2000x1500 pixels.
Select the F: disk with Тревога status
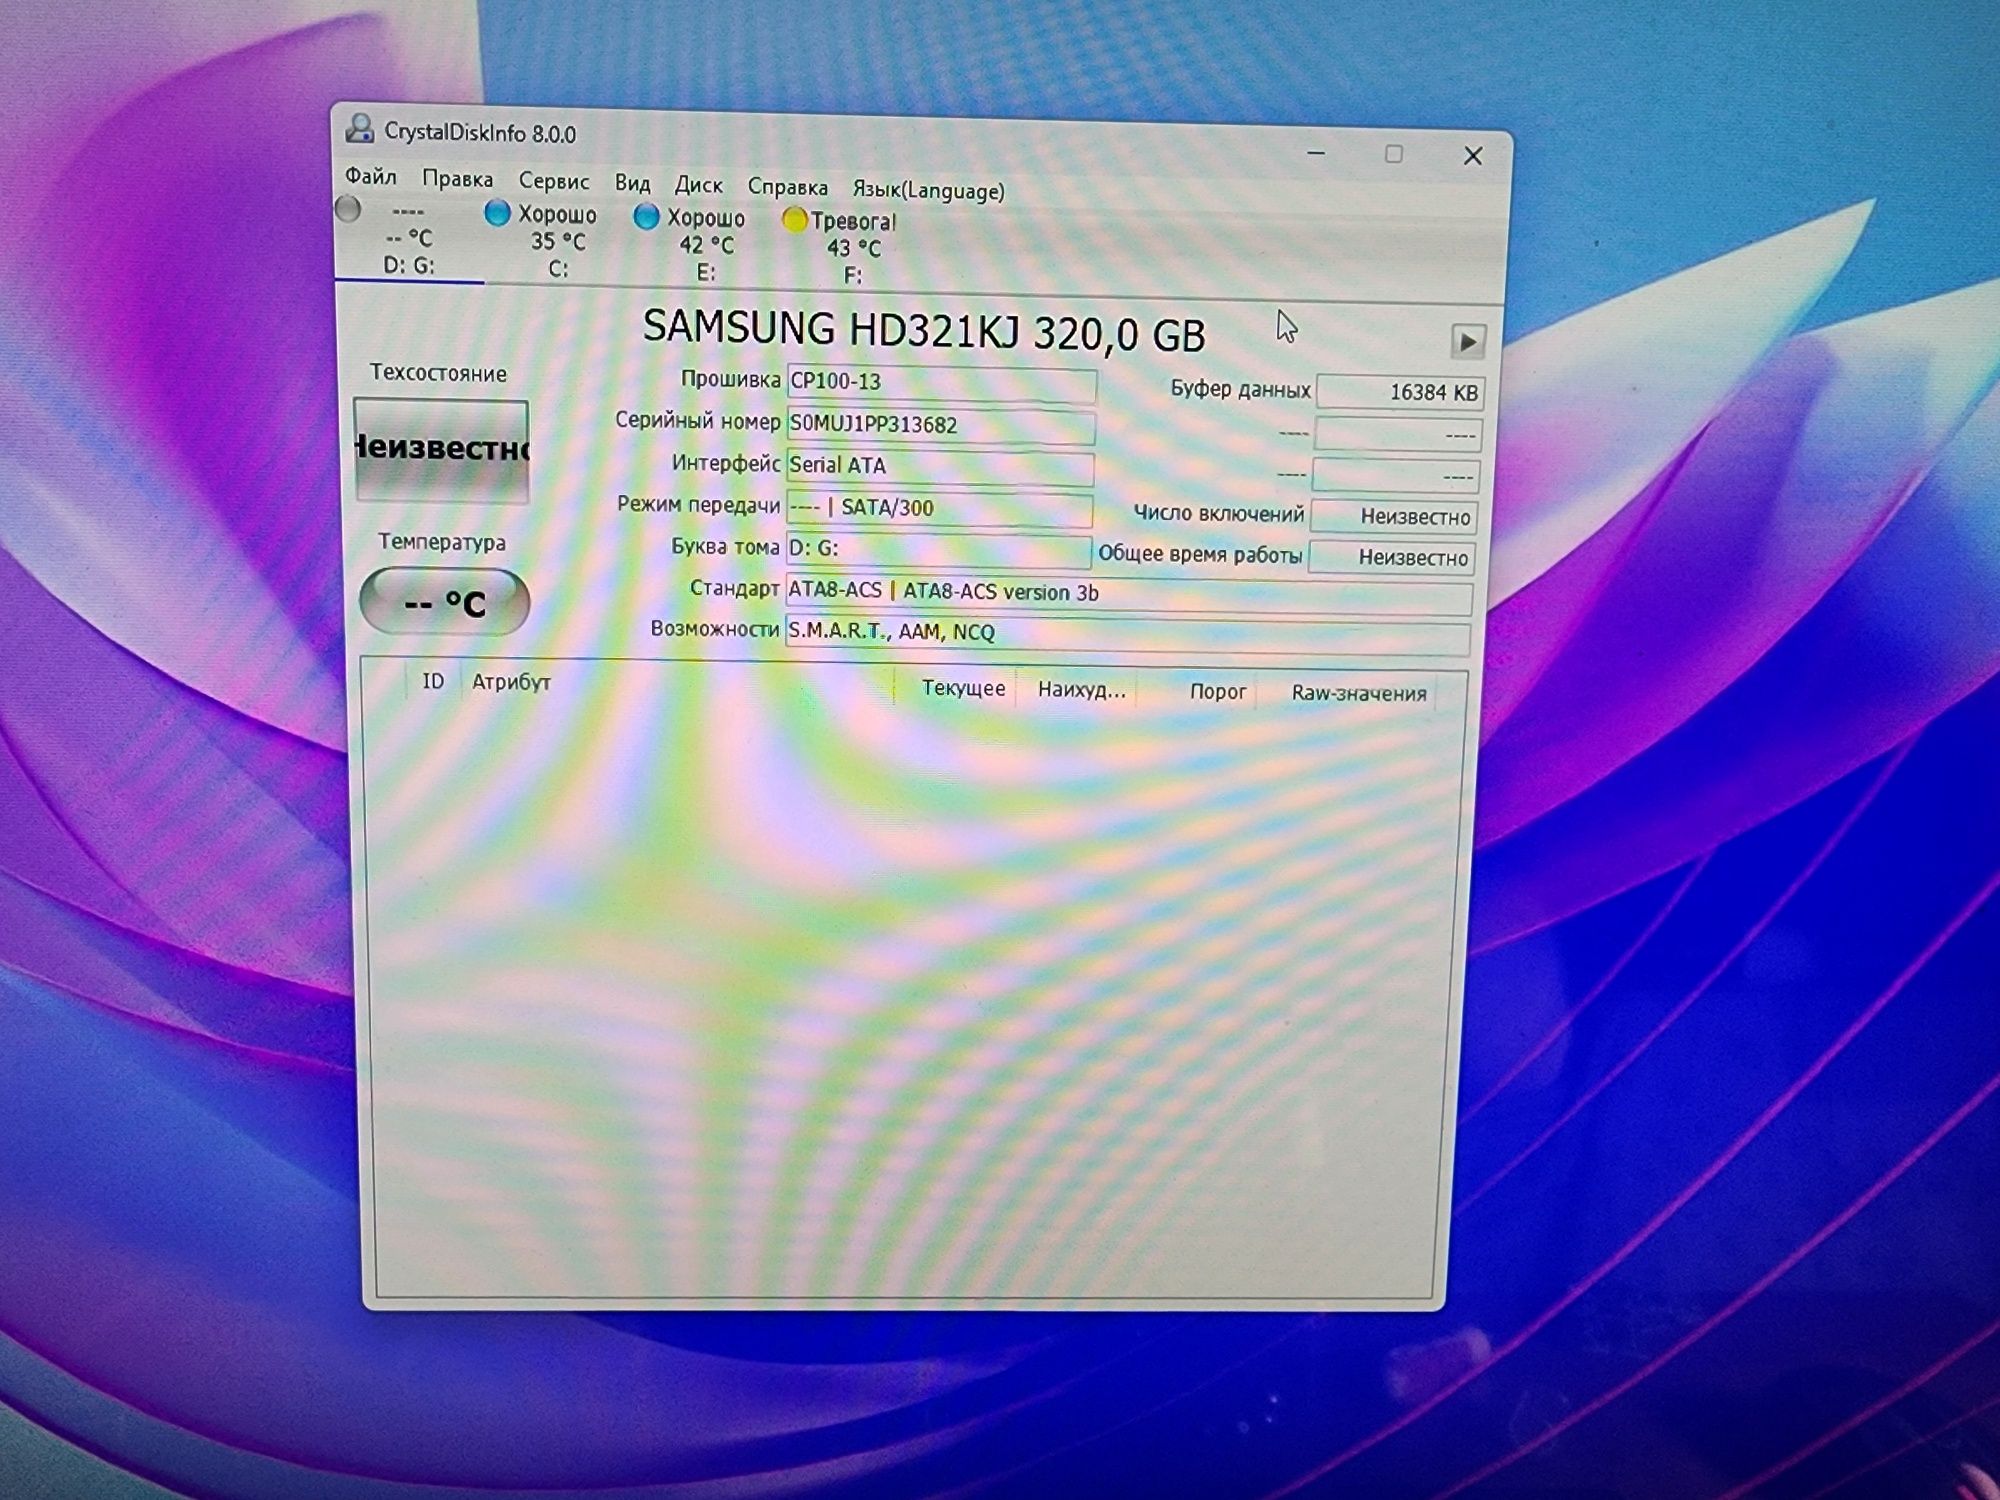click(853, 248)
